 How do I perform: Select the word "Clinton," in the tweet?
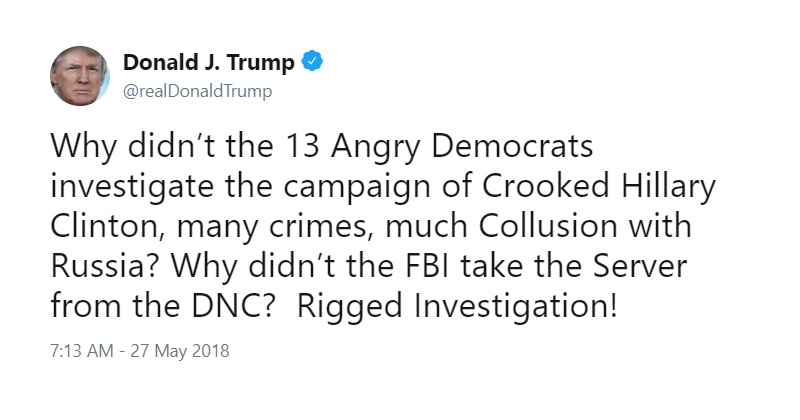click(x=109, y=226)
